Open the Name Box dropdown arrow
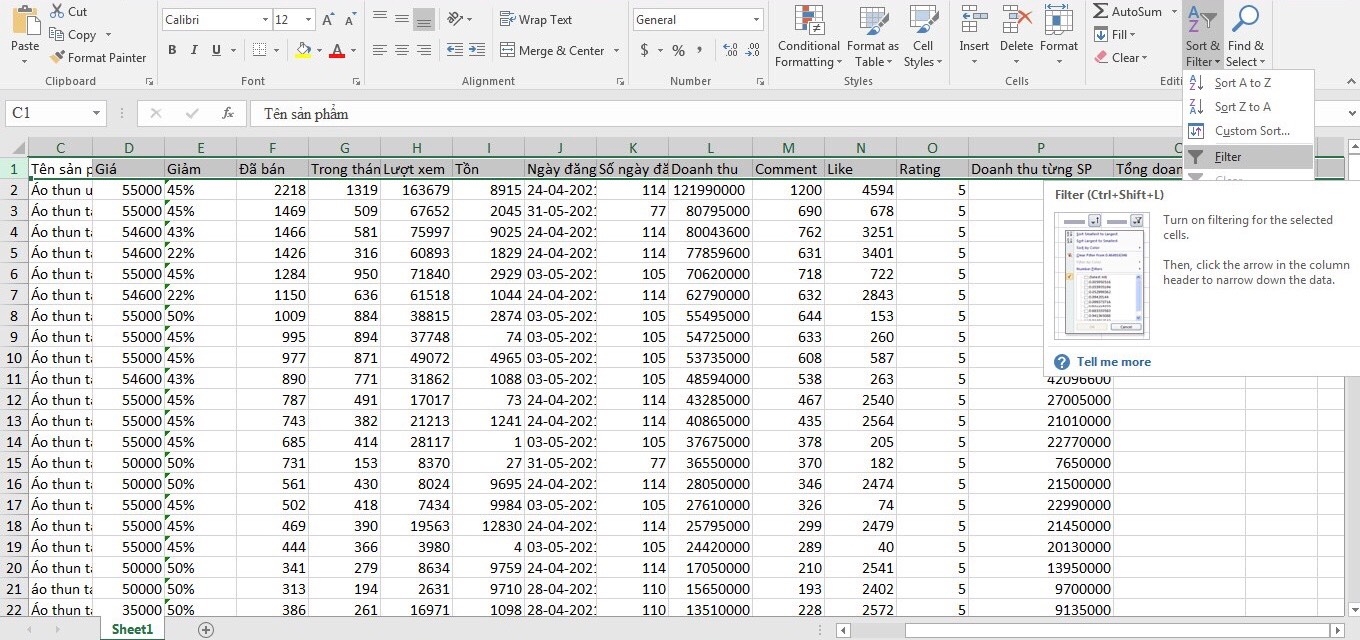This screenshot has height=640, width=1360. 96,114
